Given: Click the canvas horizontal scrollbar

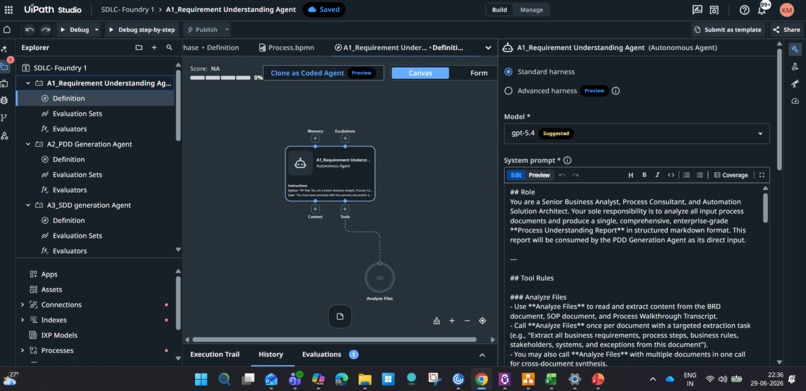Looking at the screenshot, I should (x=334, y=340).
